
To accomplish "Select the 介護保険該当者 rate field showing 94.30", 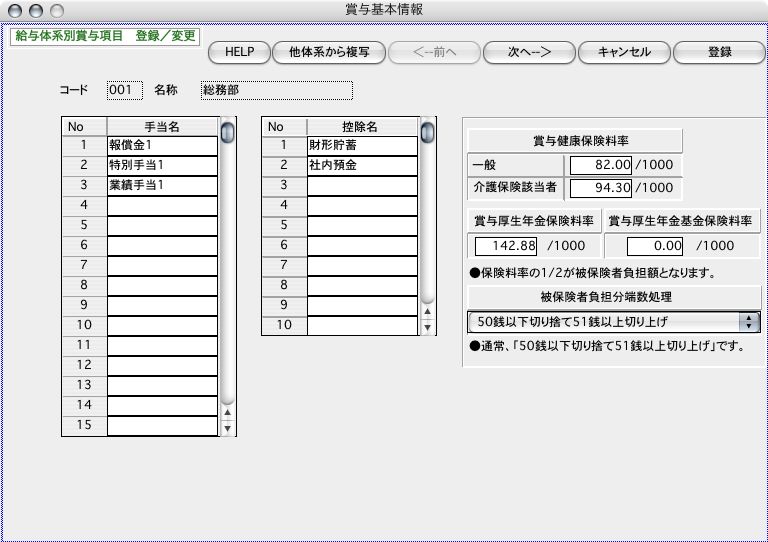I will point(602,187).
